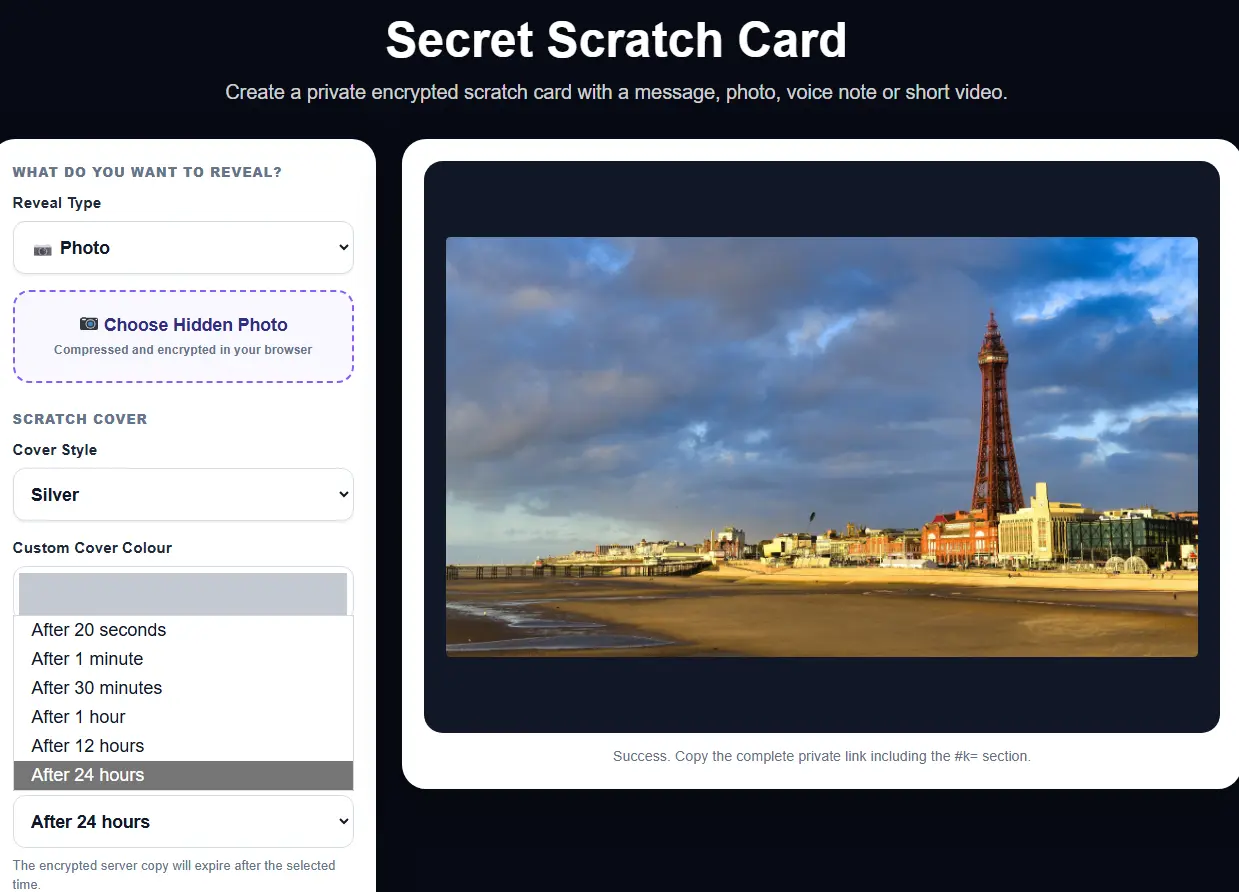Click the Custom Cover Colour label

[92, 548]
